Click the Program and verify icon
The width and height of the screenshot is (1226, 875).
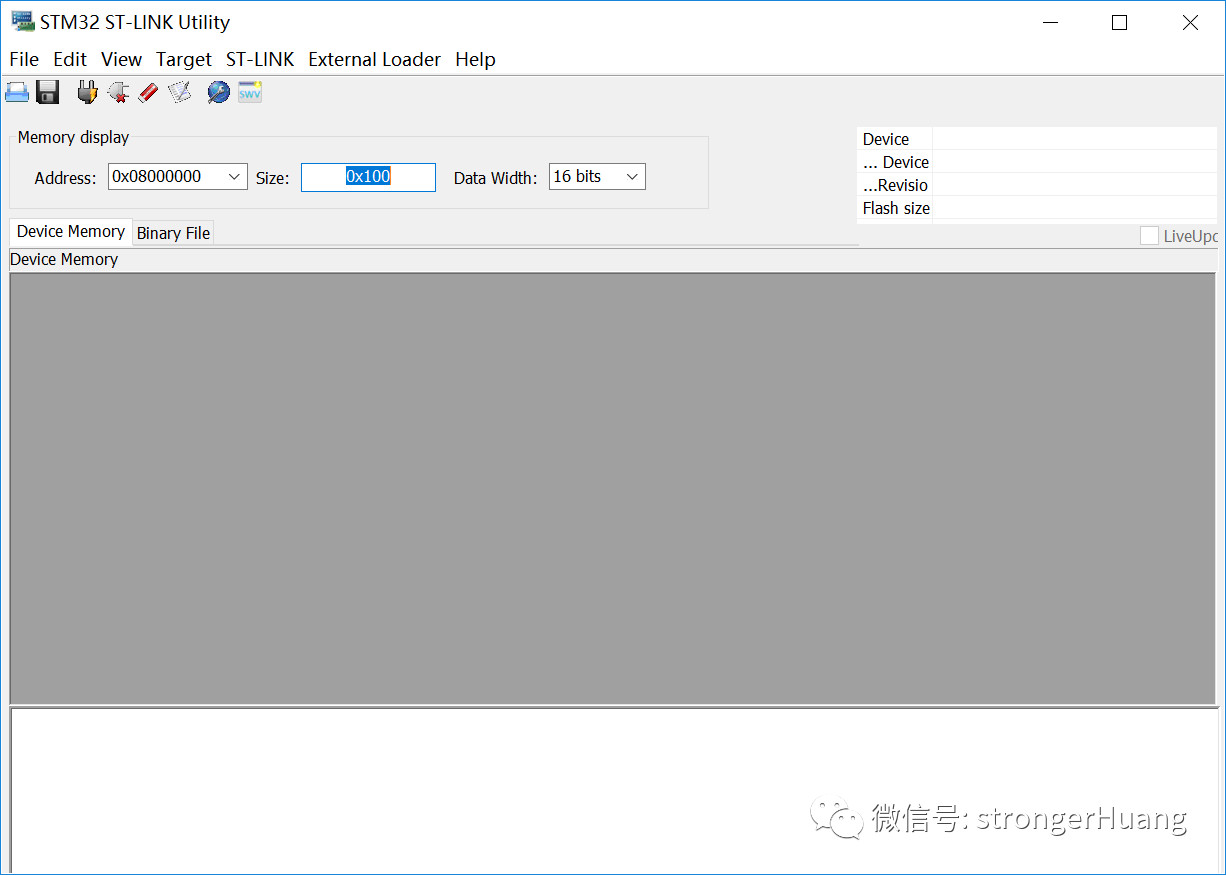(x=179, y=93)
